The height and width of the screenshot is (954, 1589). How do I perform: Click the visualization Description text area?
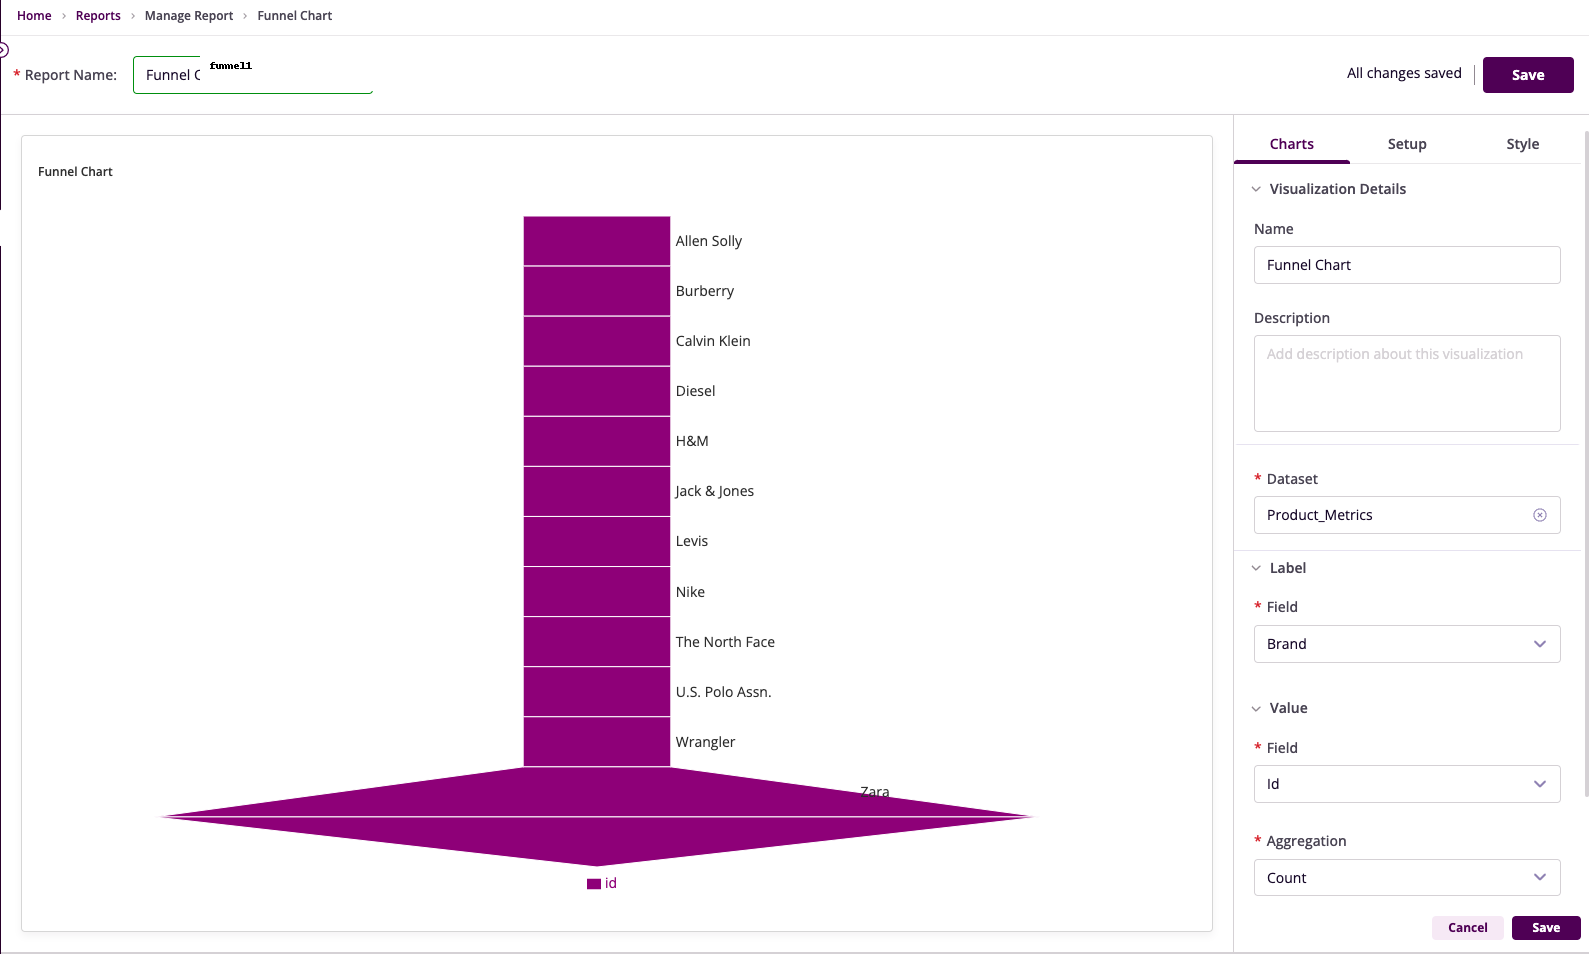coord(1406,383)
